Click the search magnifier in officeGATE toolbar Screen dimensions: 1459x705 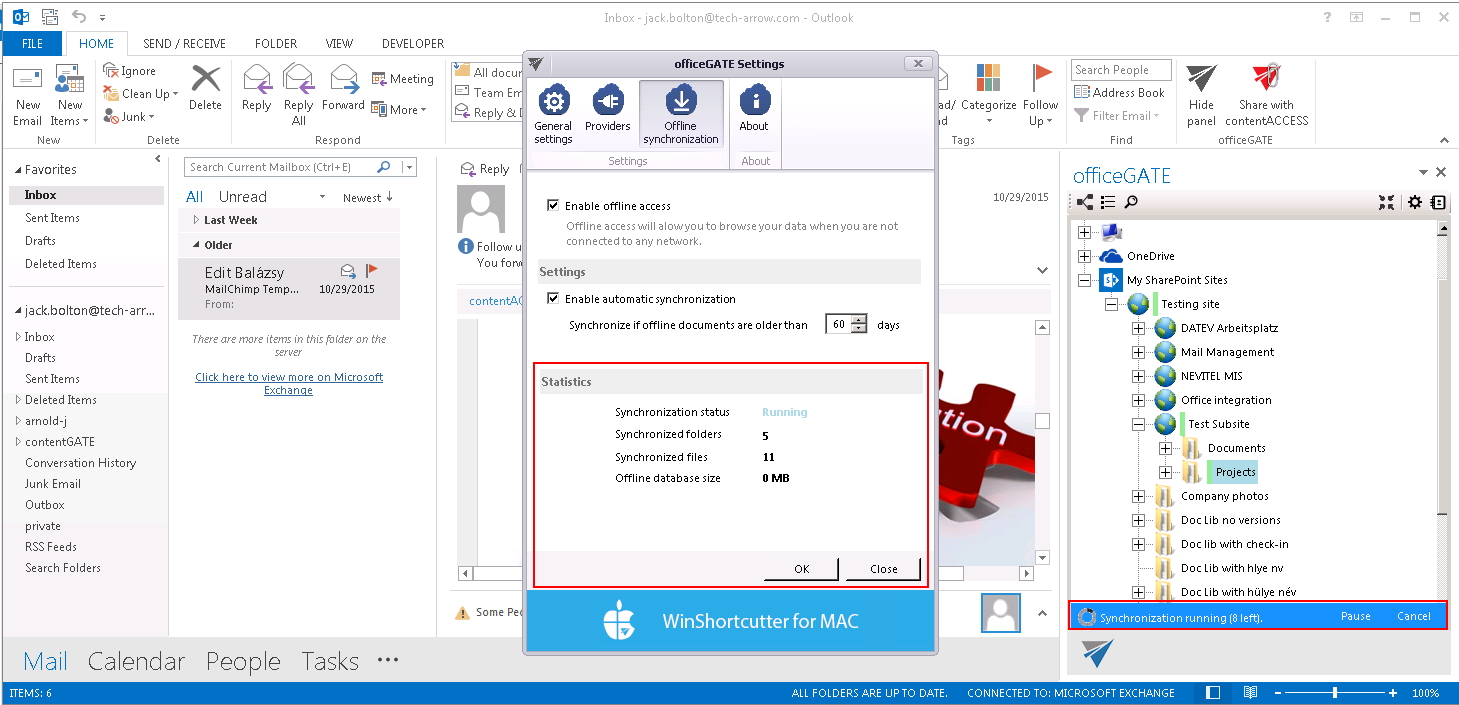[x=1131, y=202]
